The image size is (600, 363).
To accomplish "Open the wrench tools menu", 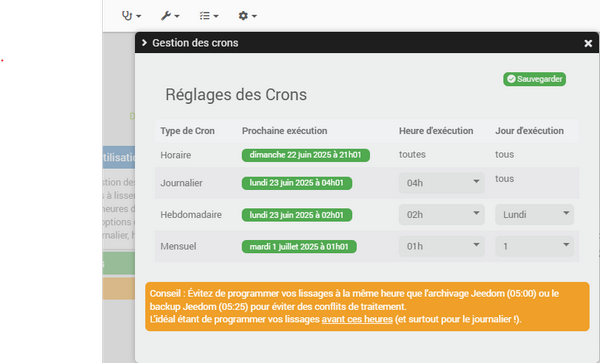I will (x=170, y=16).
